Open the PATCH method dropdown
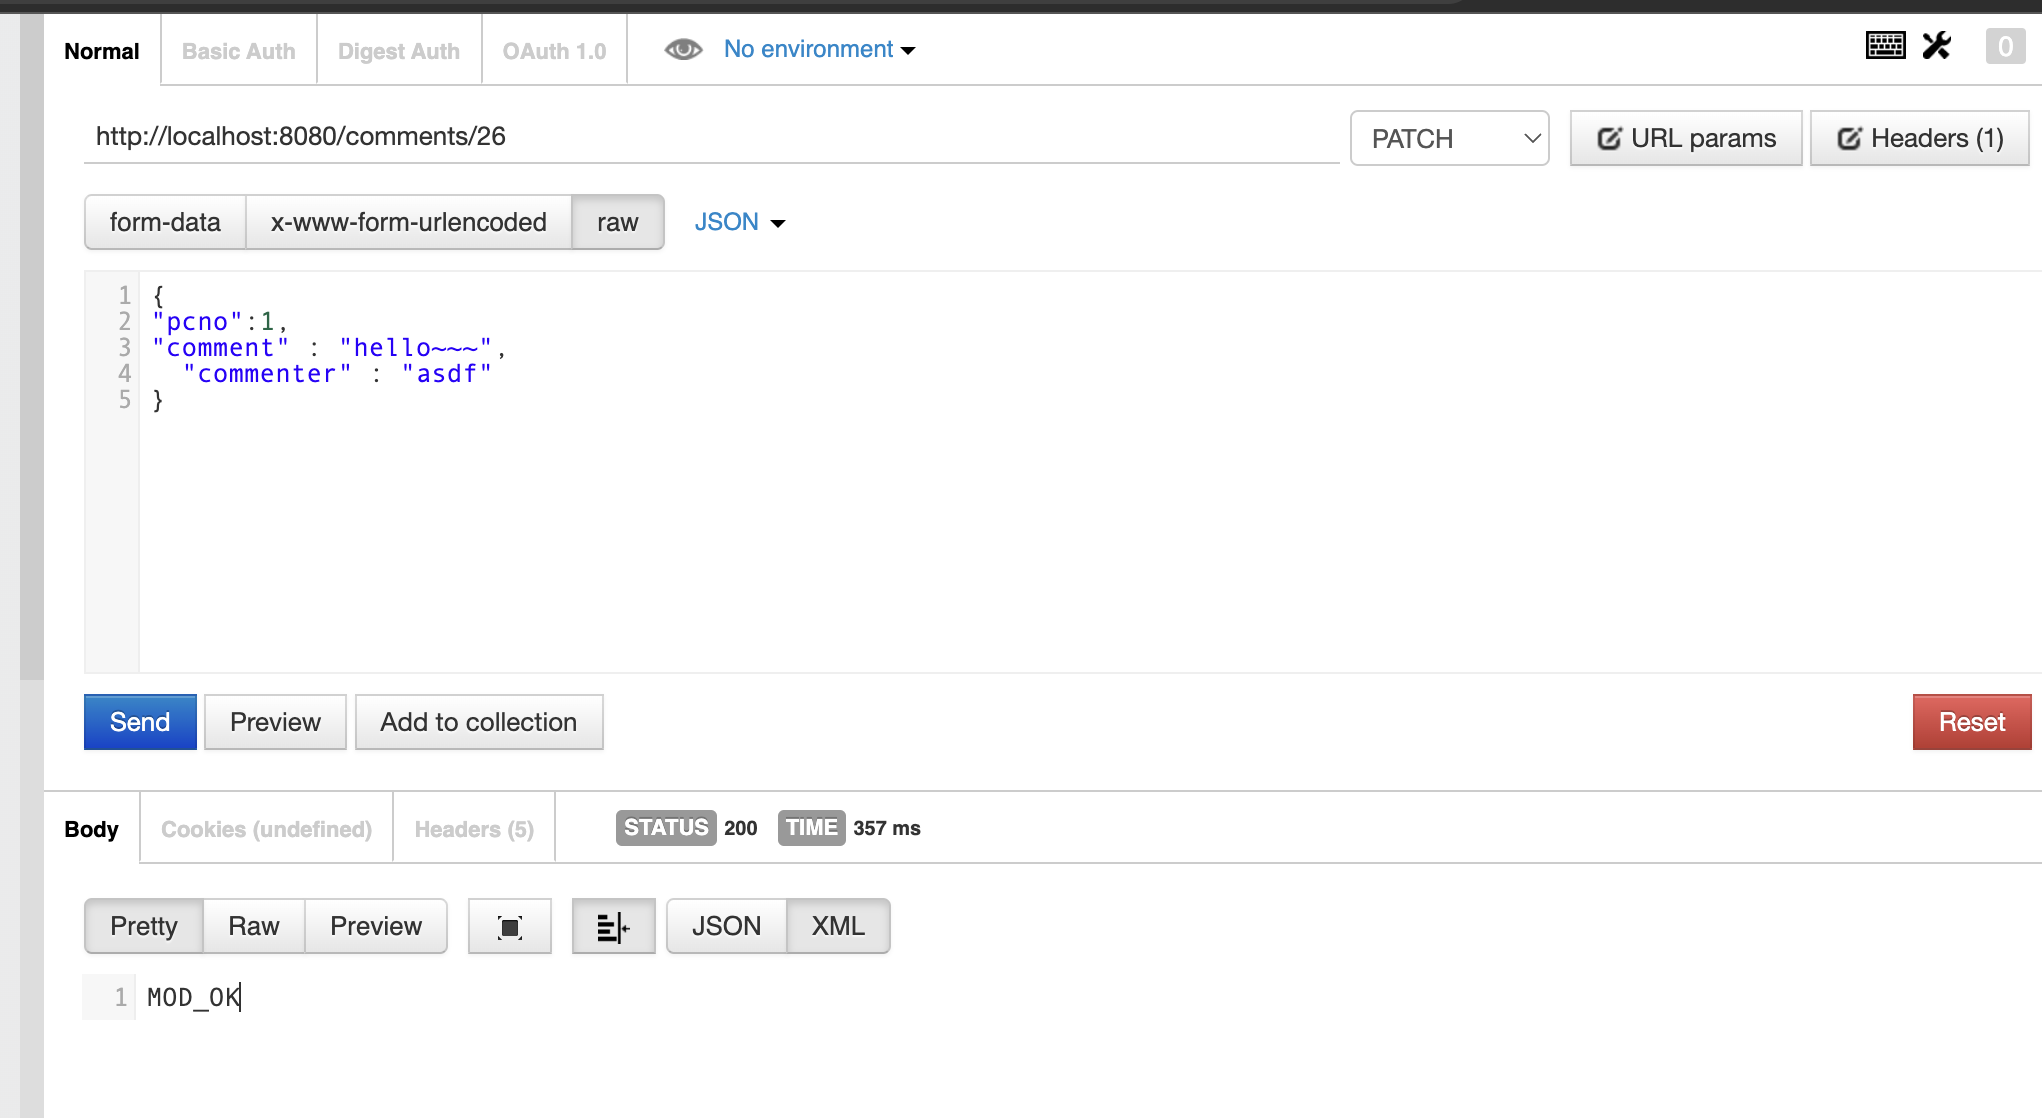The width and height of the screenshot is (2042, 1118). (1449, 139)
